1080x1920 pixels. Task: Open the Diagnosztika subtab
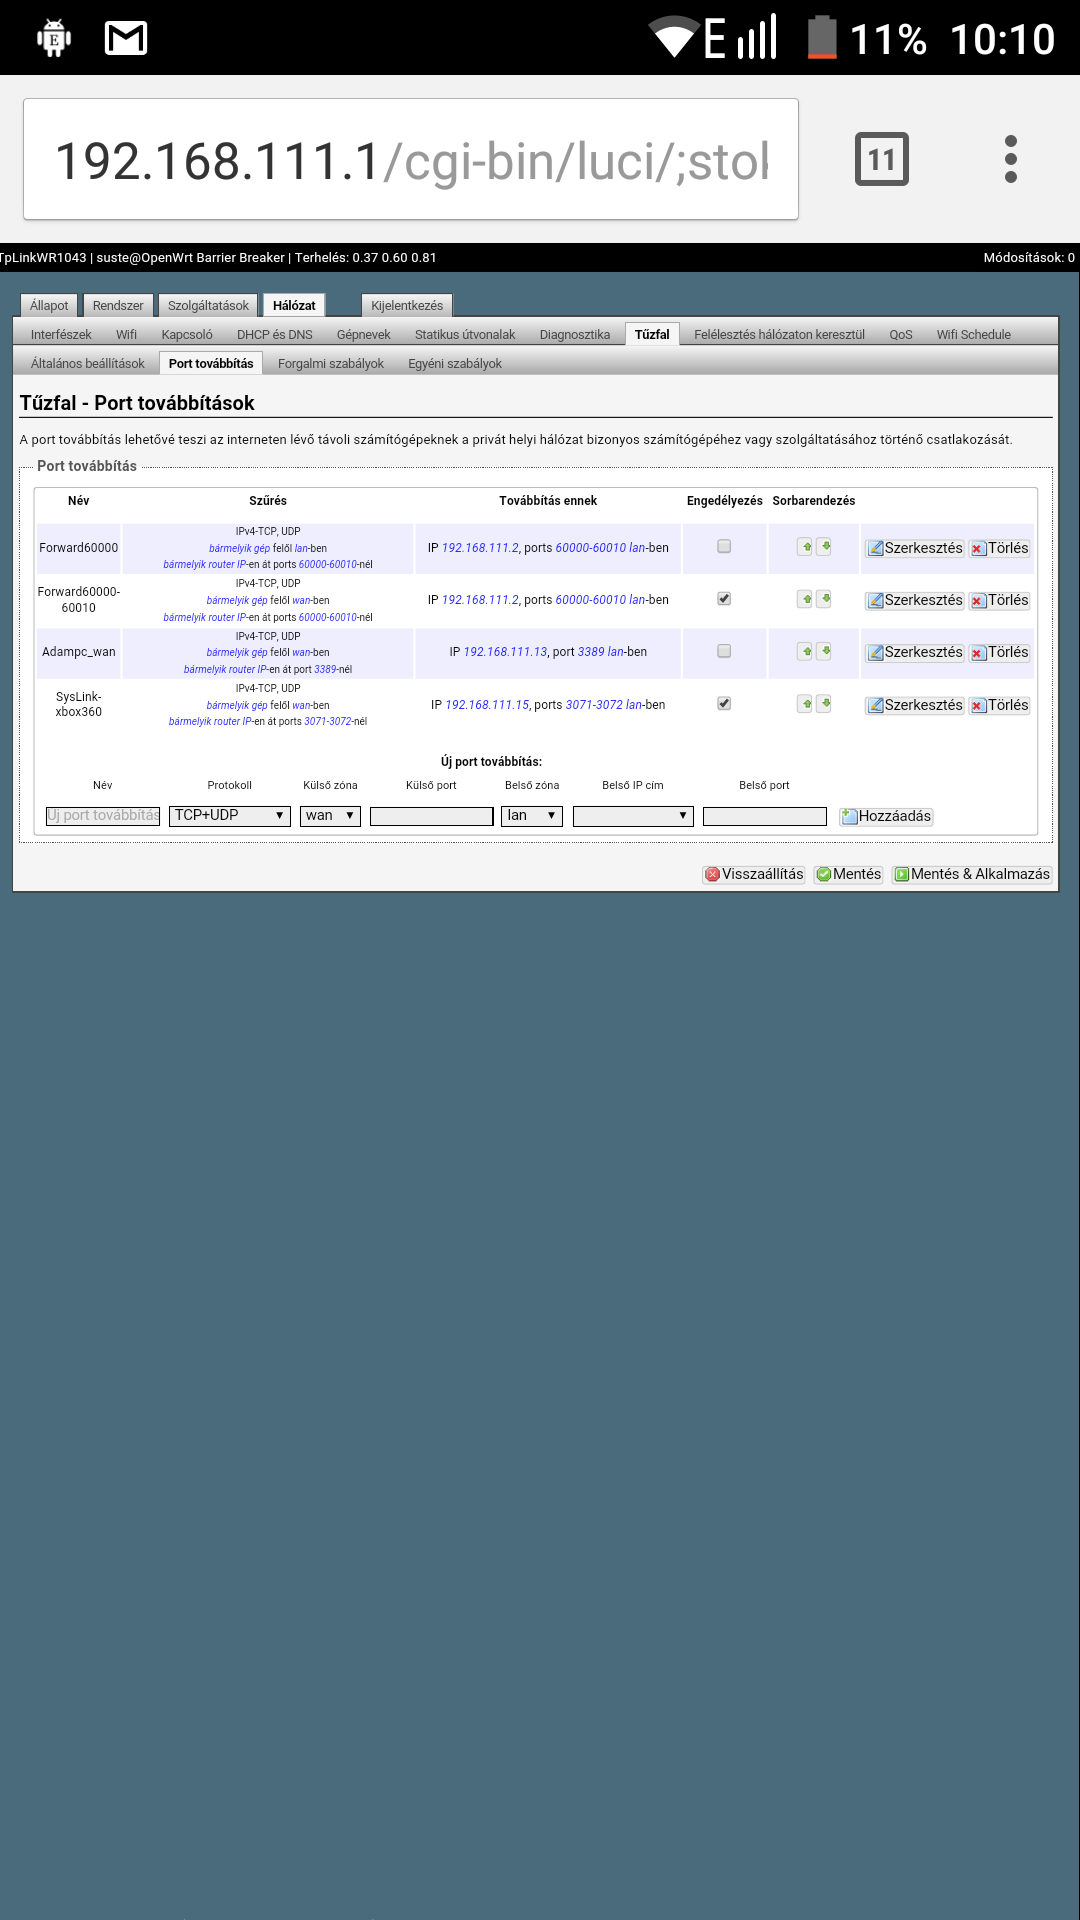[575, 334]
